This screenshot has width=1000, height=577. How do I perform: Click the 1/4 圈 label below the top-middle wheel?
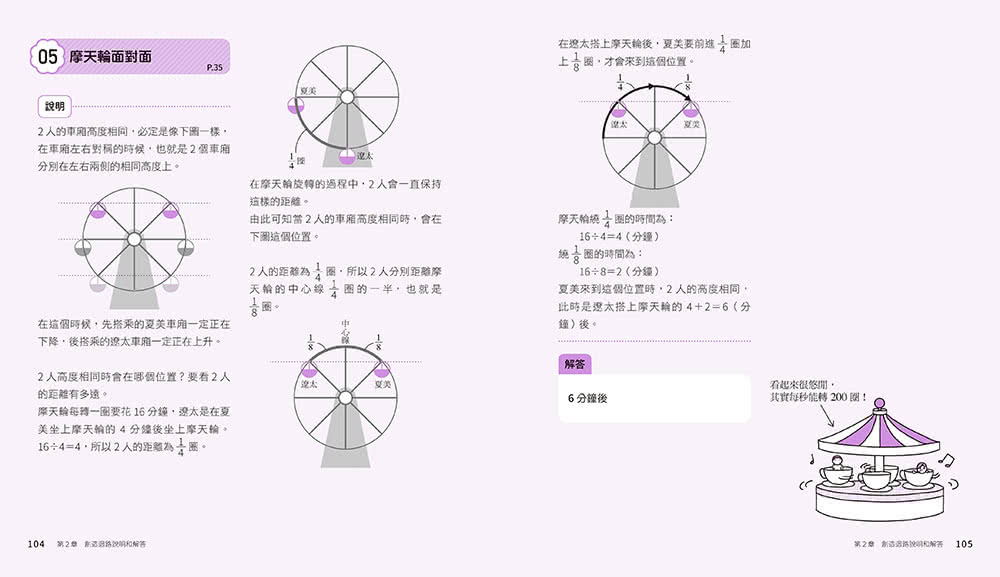coord(295,160)
